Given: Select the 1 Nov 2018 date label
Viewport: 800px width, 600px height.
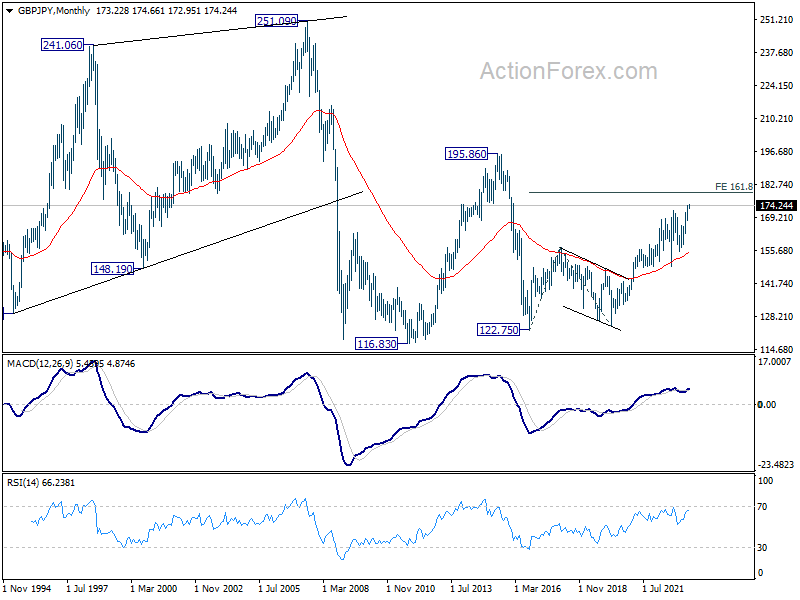Looking at the screenshot, I should [x=603, y=589].
